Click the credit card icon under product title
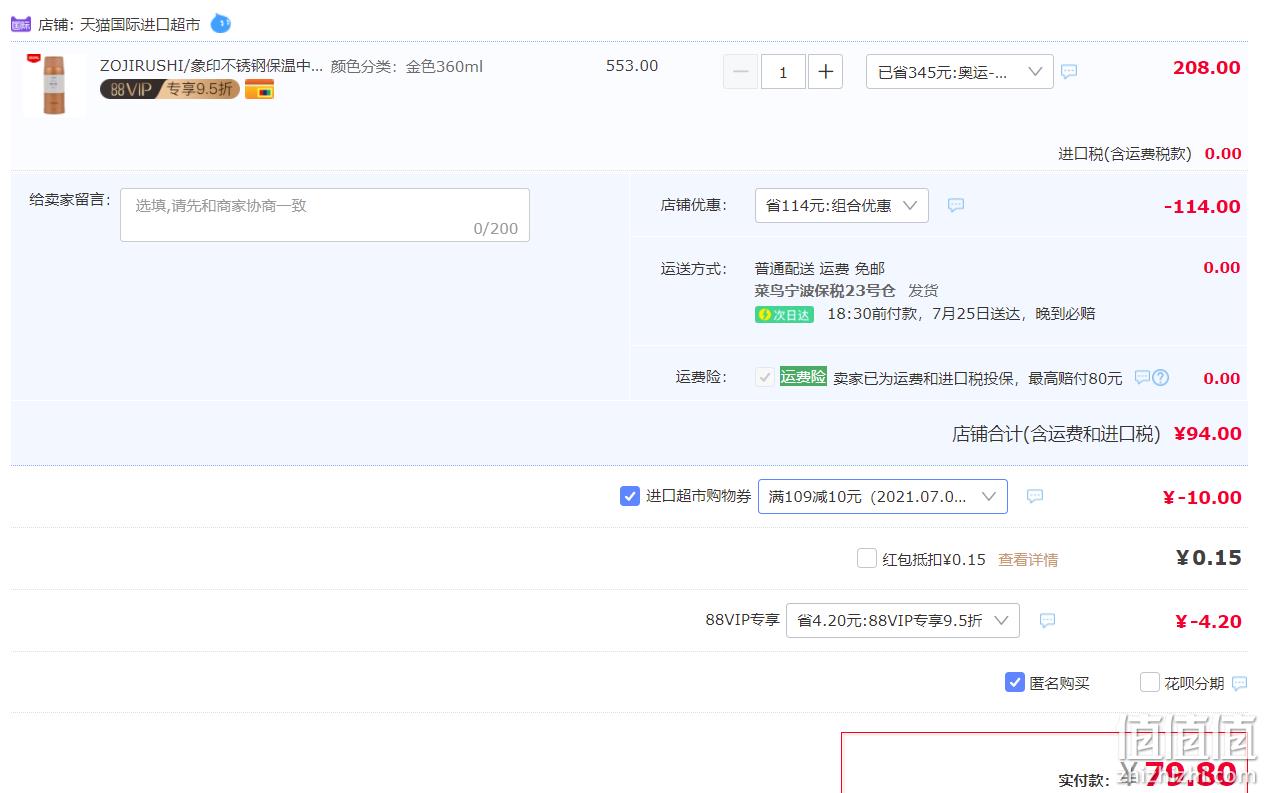 pos(259,90)
